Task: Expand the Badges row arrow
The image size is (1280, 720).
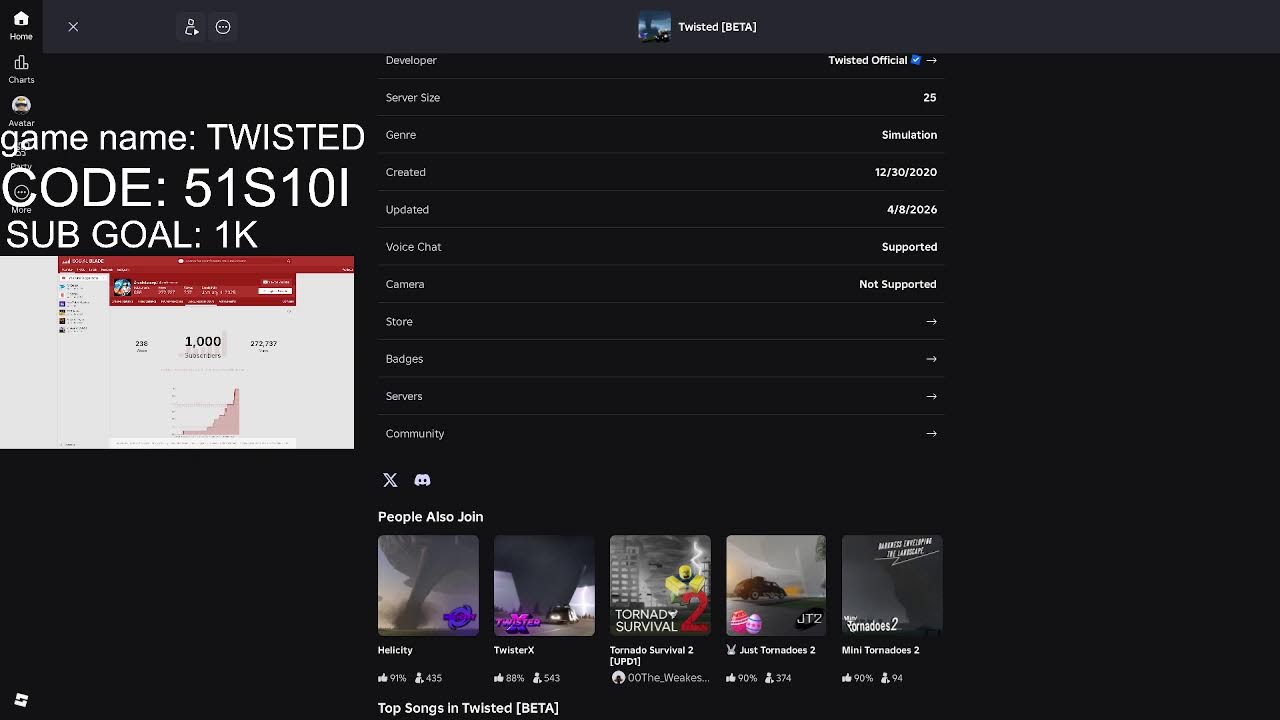Action: click(x=931, y=359)
